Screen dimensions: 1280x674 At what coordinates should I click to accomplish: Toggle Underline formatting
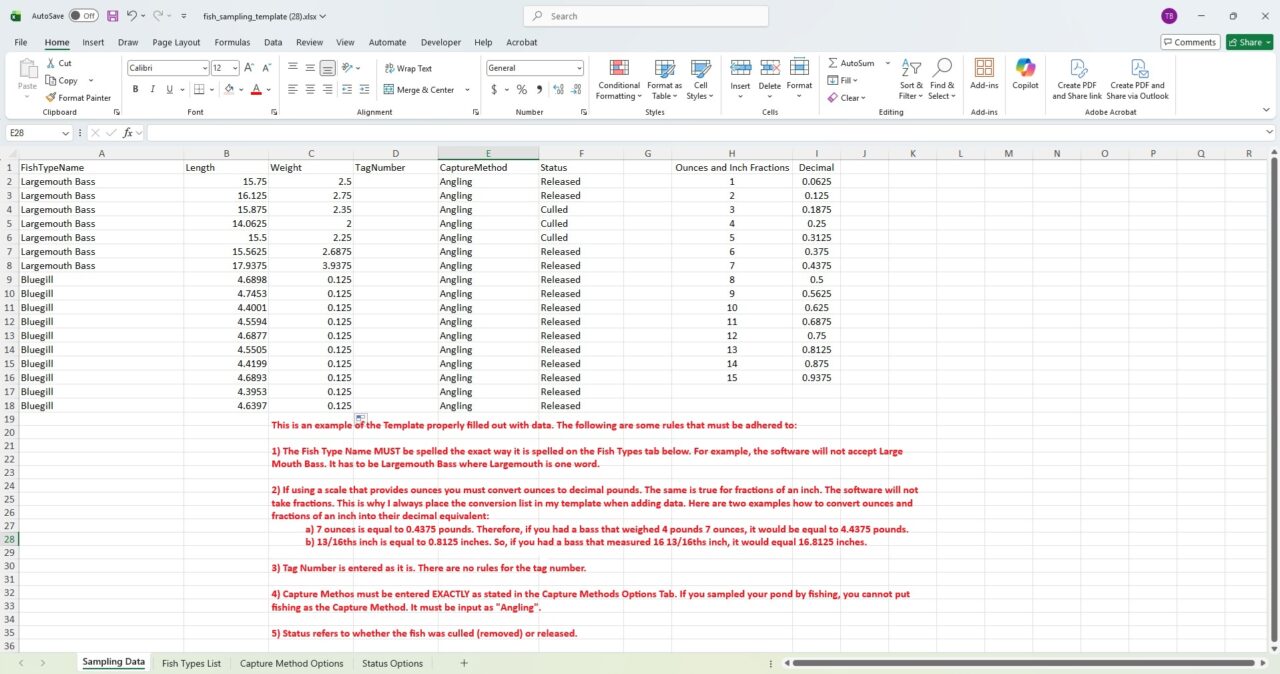point(168,89)
